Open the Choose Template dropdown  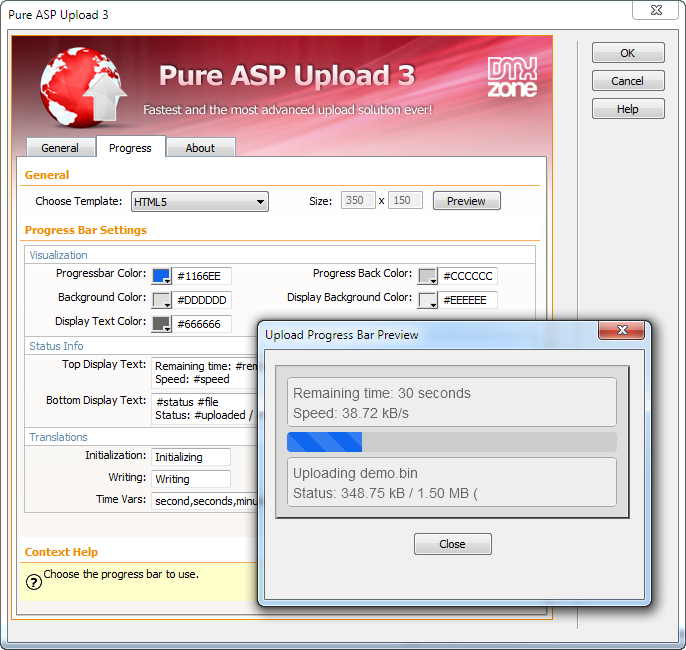pyautogui.click(x=200, y=202)
